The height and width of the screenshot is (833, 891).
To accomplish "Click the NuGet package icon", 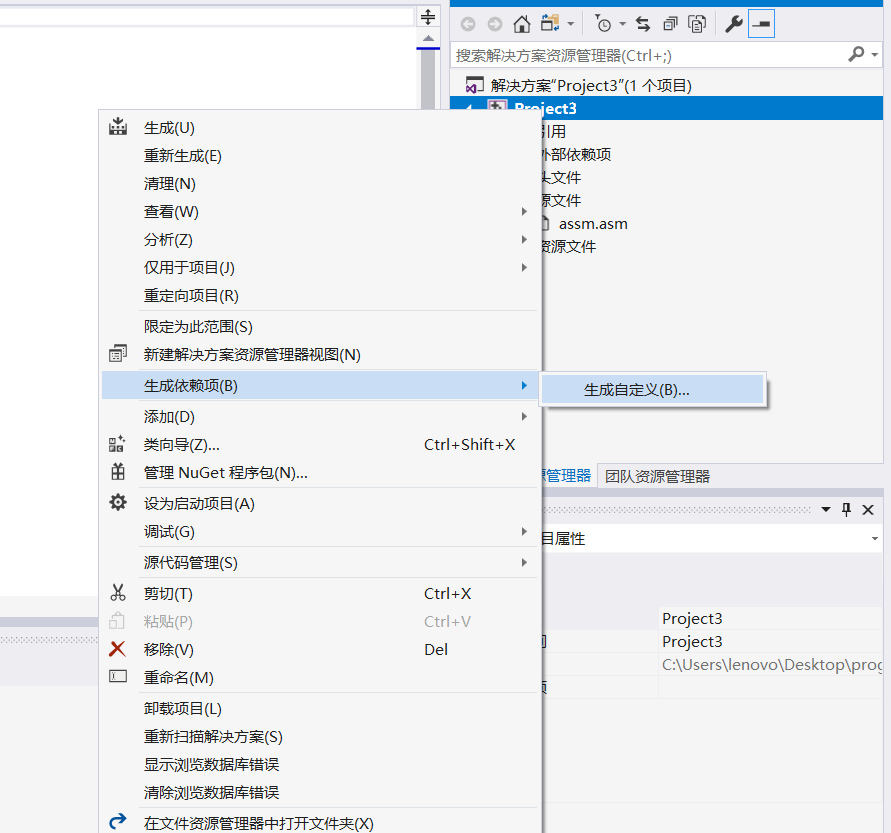I will pyautogui.click(x=118, y=472).
